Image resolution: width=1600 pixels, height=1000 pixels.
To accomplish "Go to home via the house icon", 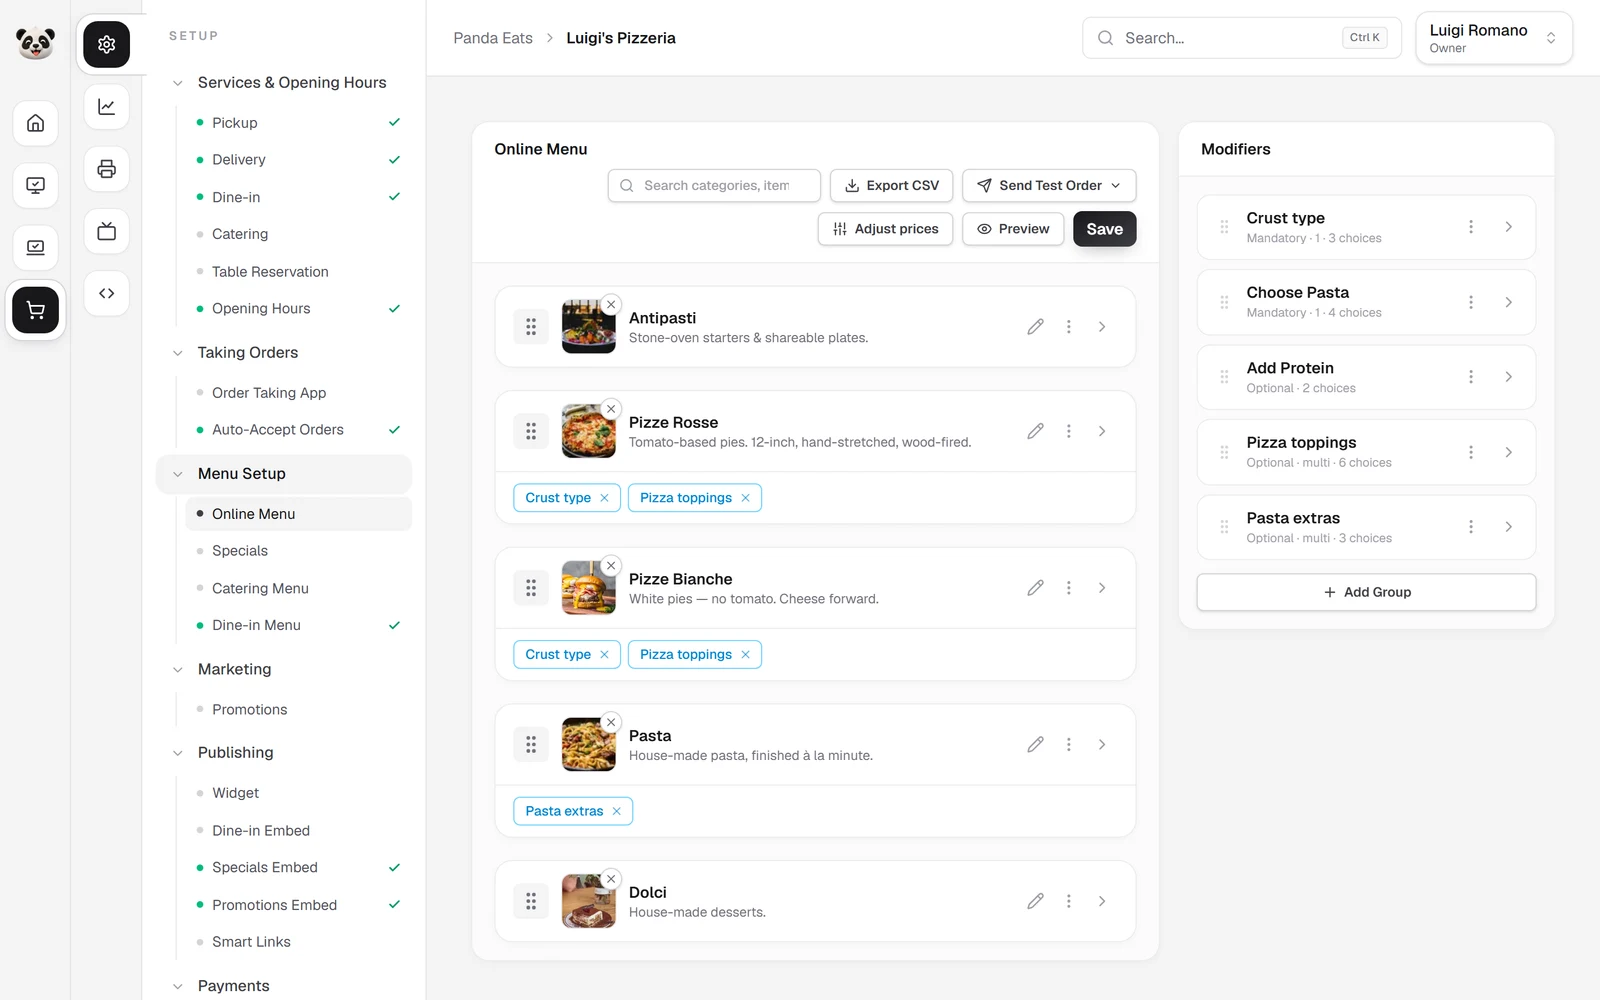I will (x=35, y=123).
